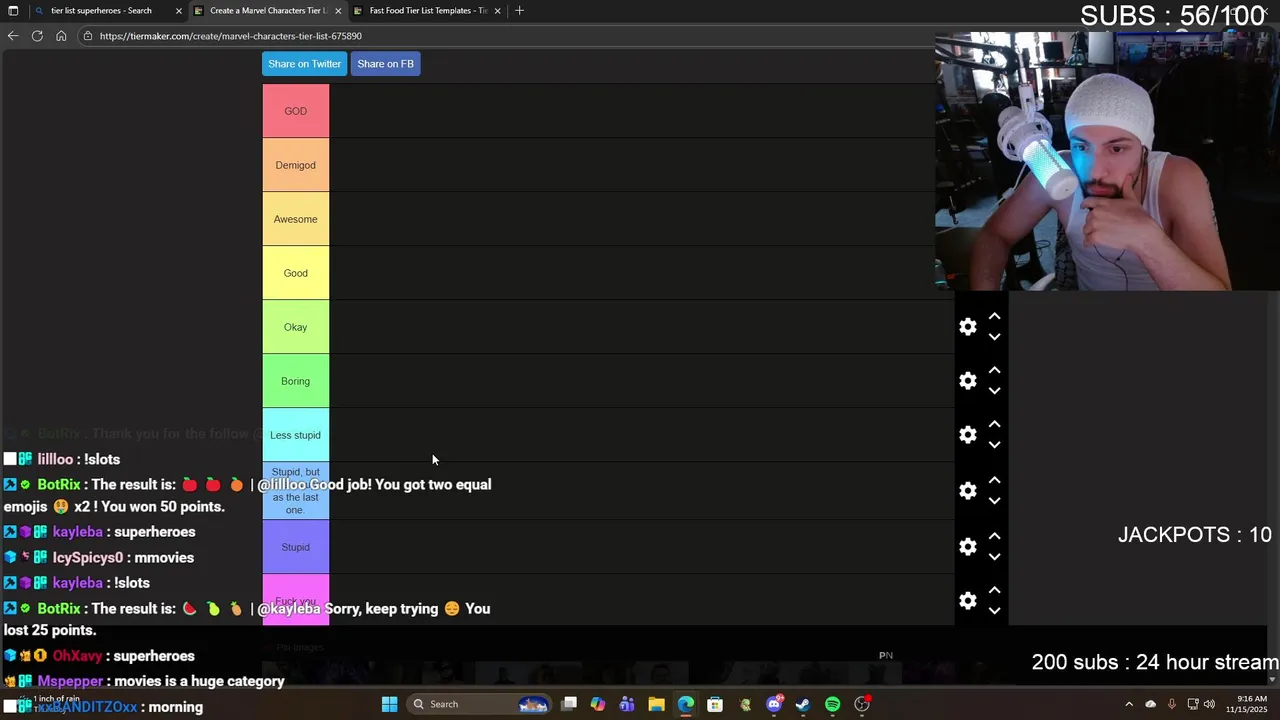Open settings gear for Stupid tier row
Screen dimensions: 1280x720
(968, 547)
